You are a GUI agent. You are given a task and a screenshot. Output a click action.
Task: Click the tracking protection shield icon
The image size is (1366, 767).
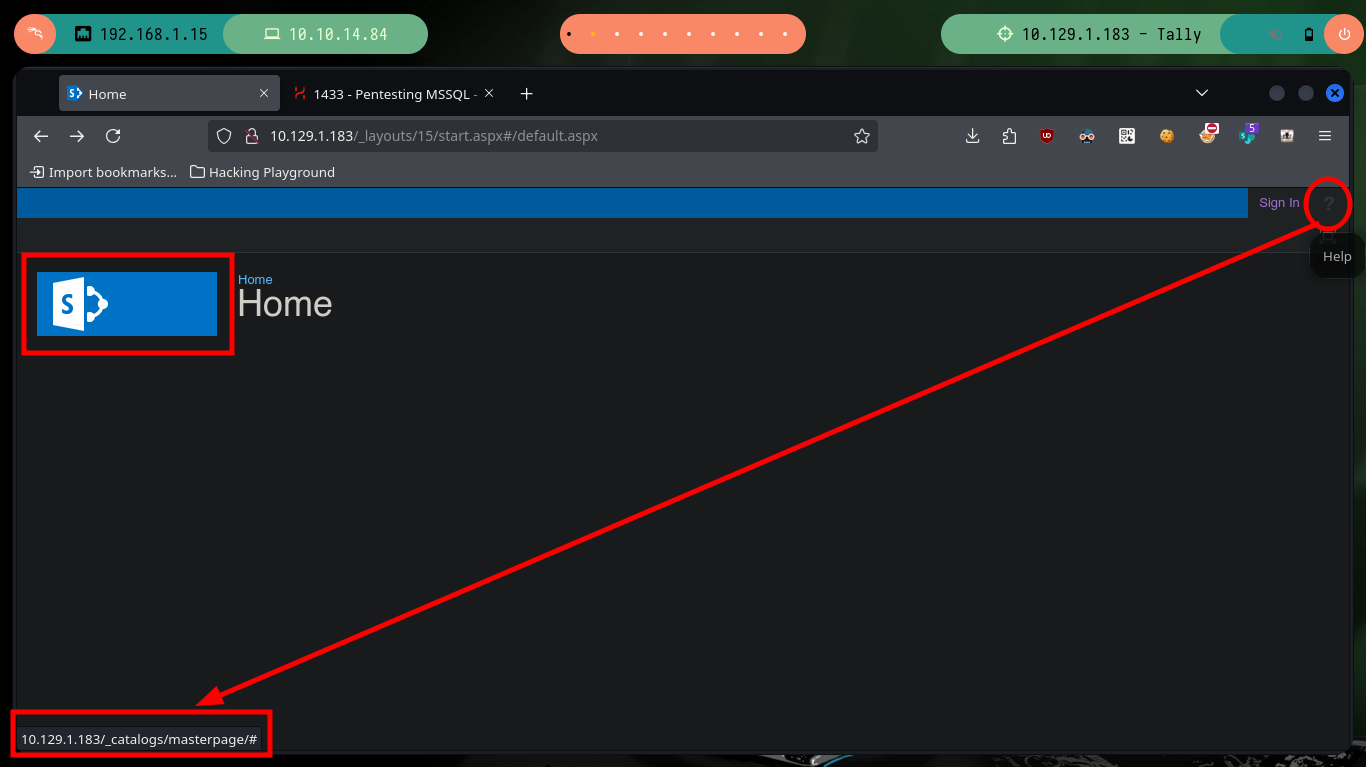coord(224,136)
